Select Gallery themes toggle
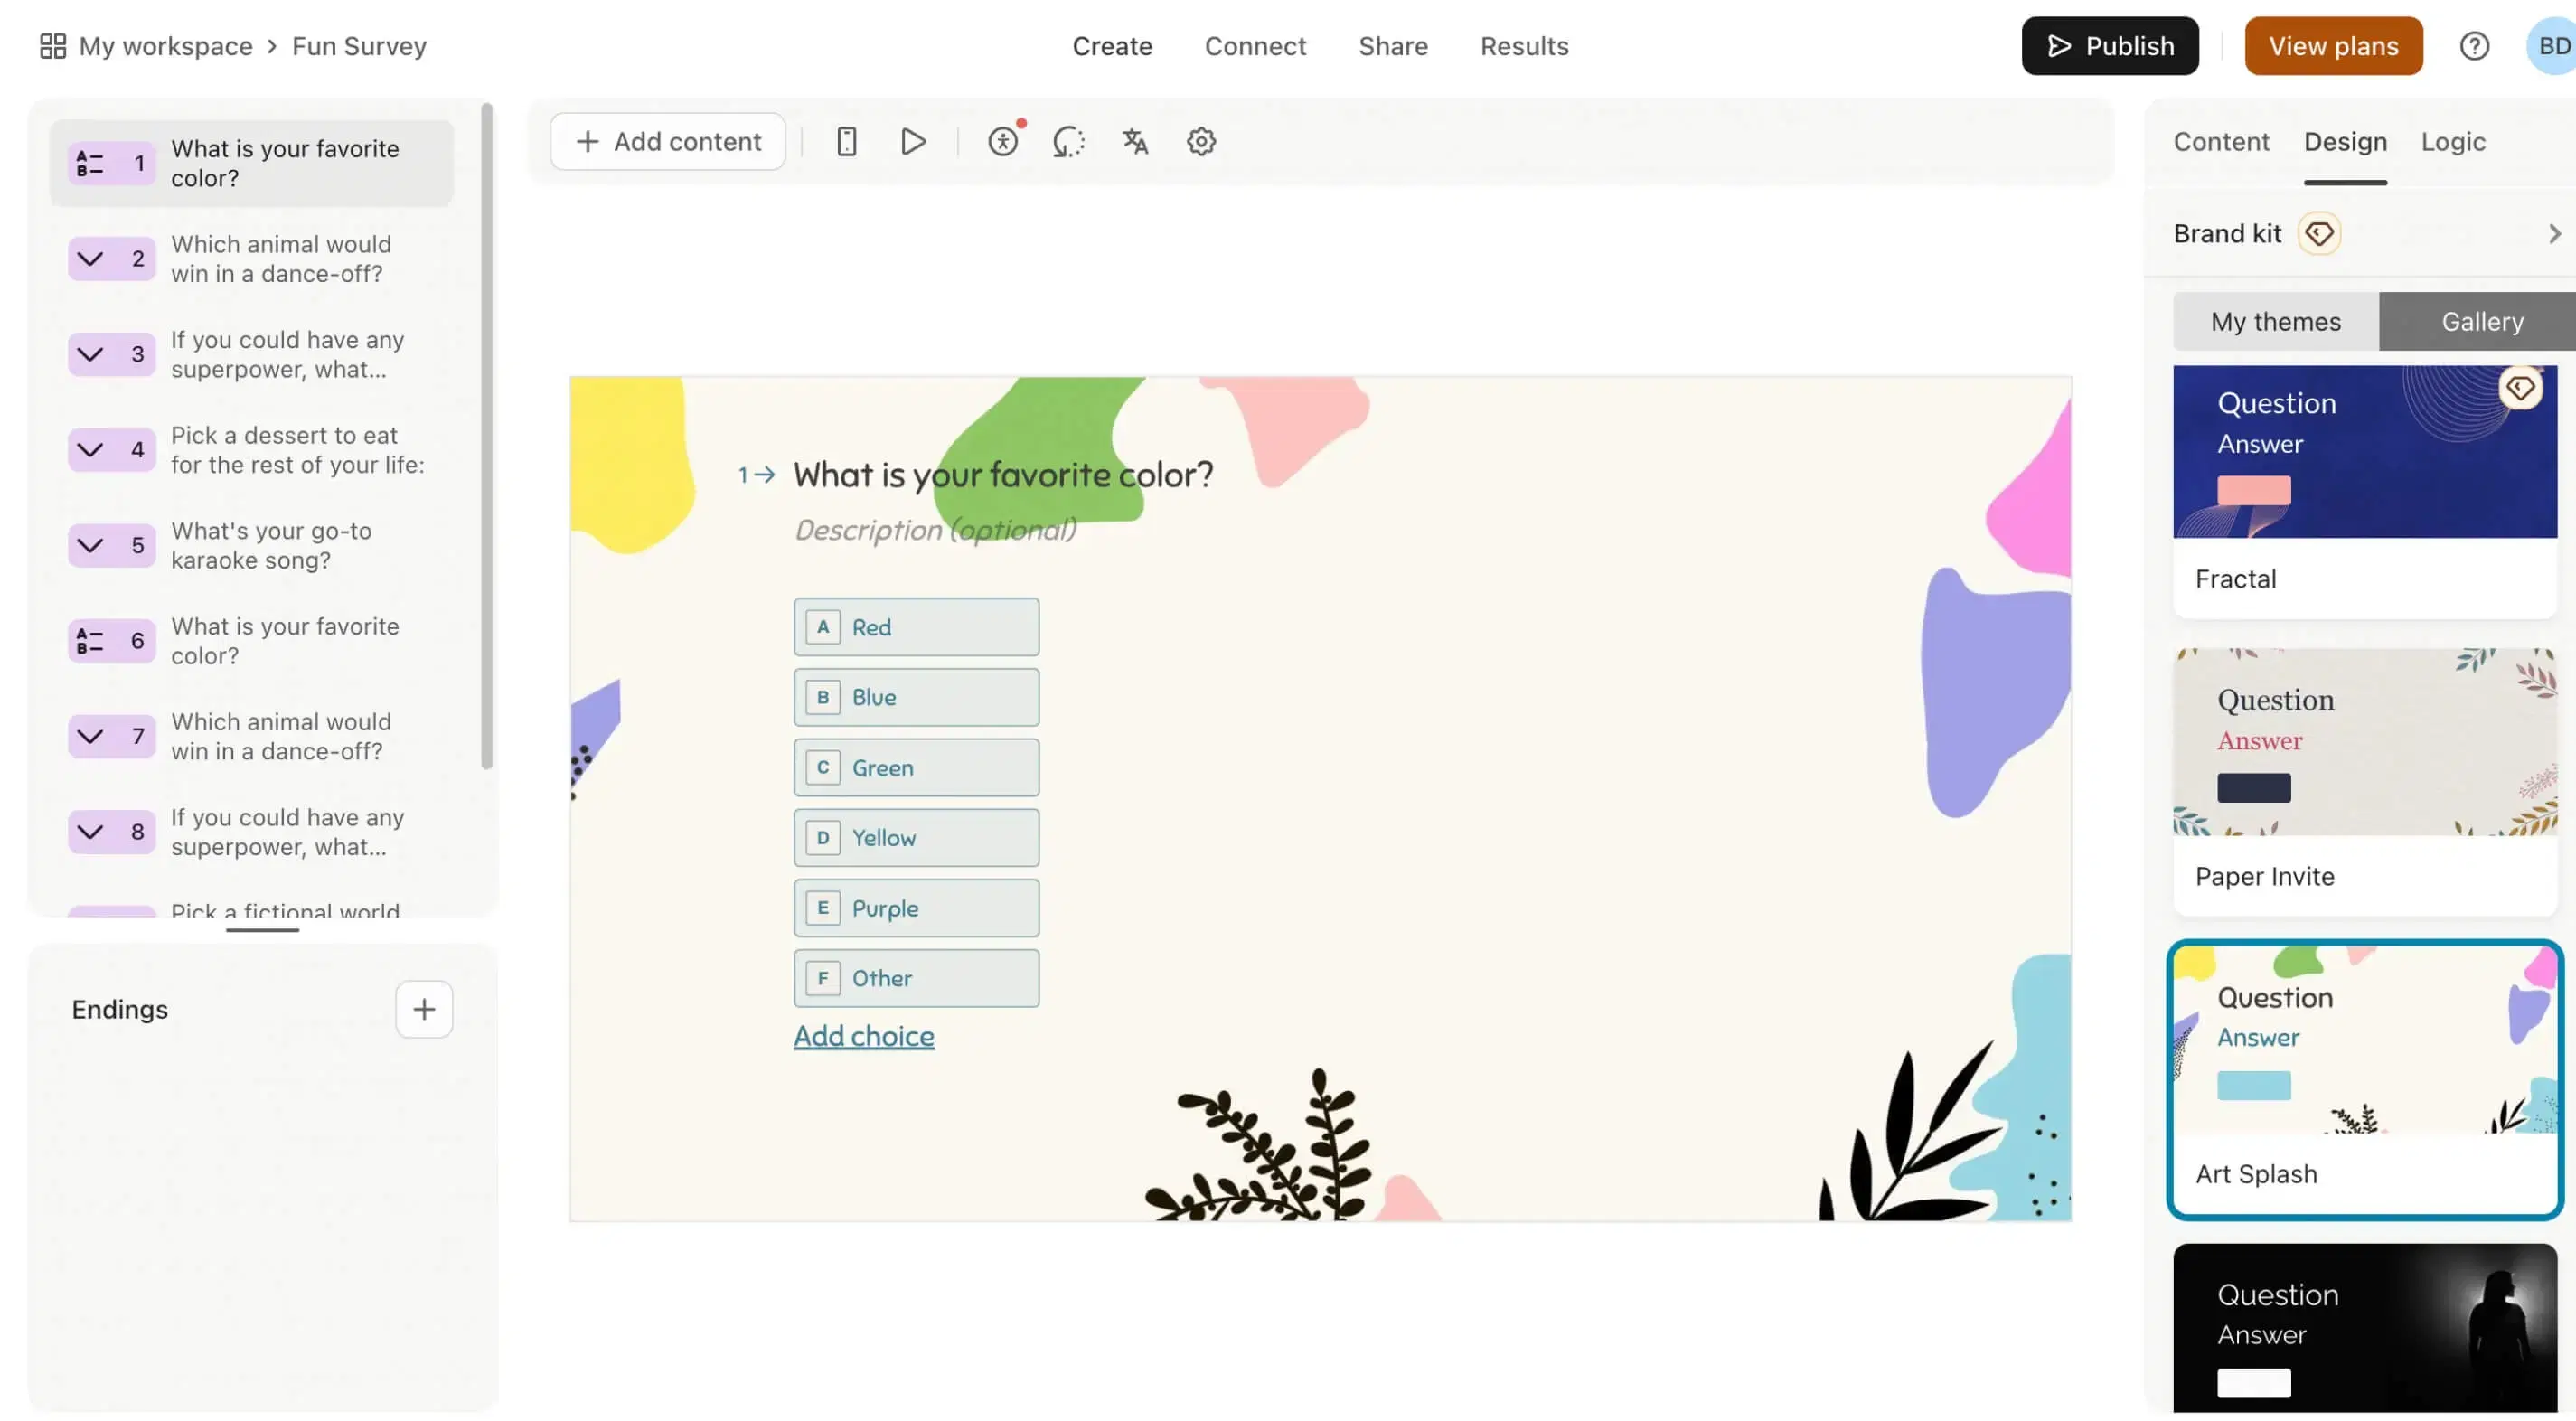2576x1421 pixels. [2478, 322]
